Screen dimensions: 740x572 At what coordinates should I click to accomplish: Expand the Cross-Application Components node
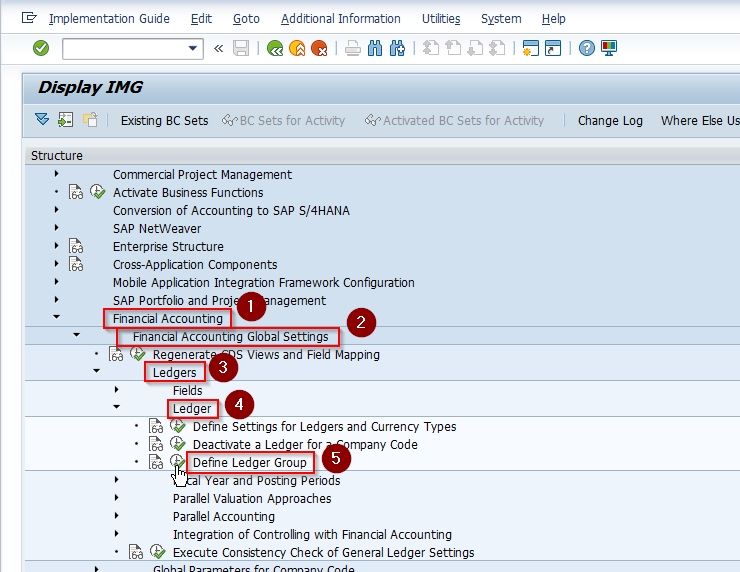57,263
